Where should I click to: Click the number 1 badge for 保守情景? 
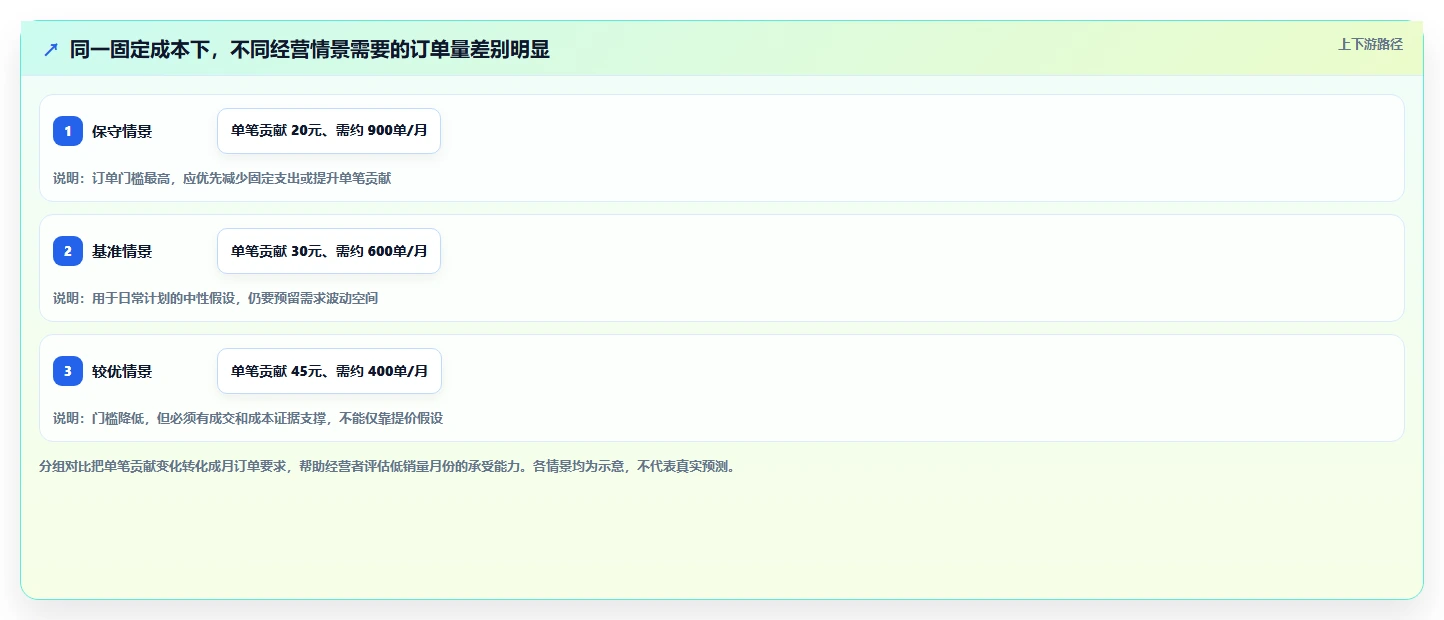tap(68, 131)
